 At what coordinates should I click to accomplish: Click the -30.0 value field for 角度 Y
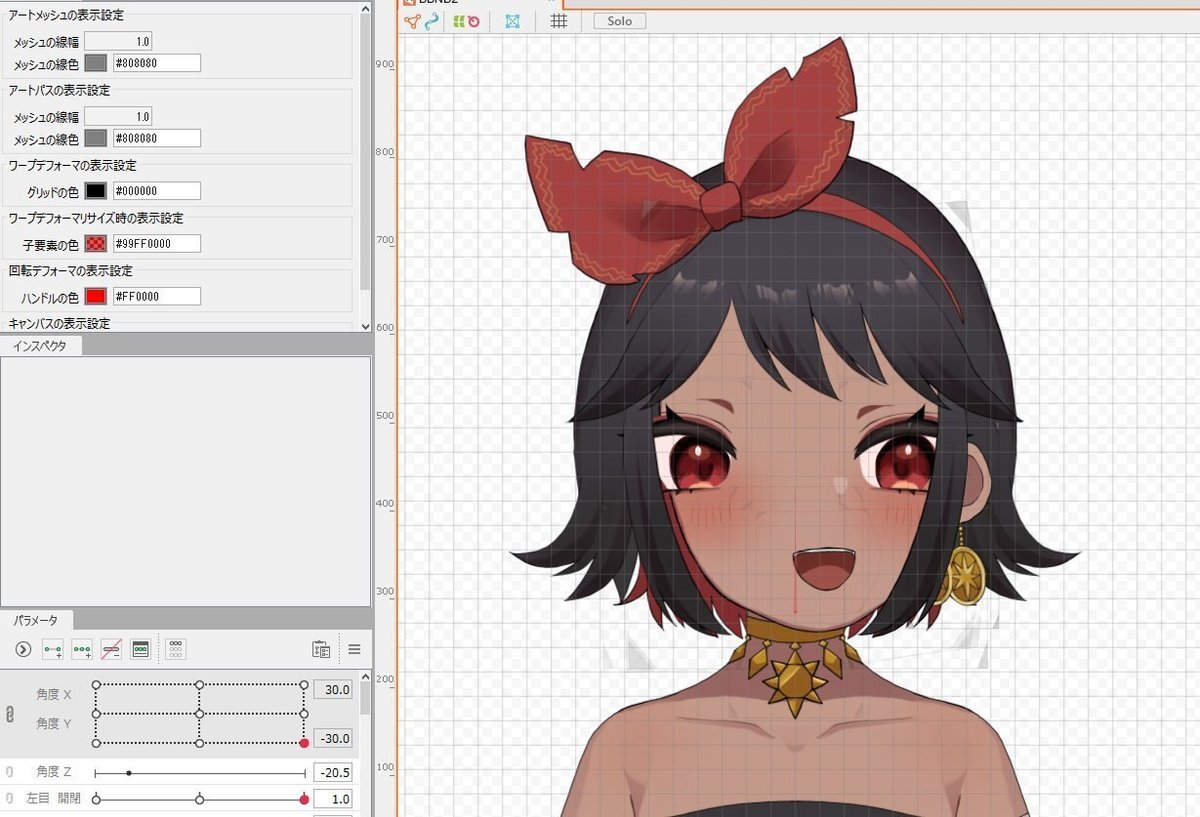pyautogui.click(x=333, y=739)
